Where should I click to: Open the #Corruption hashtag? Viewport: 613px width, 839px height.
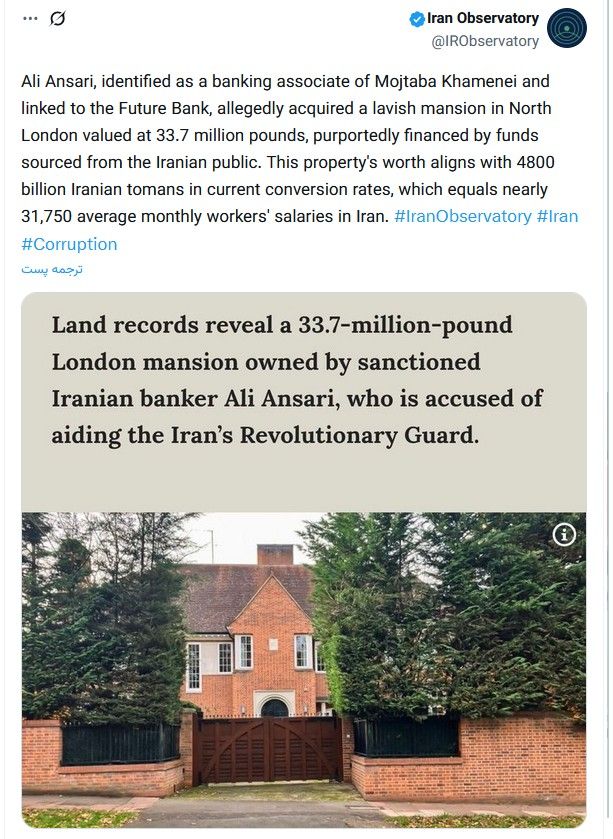(x=69, y=244)
